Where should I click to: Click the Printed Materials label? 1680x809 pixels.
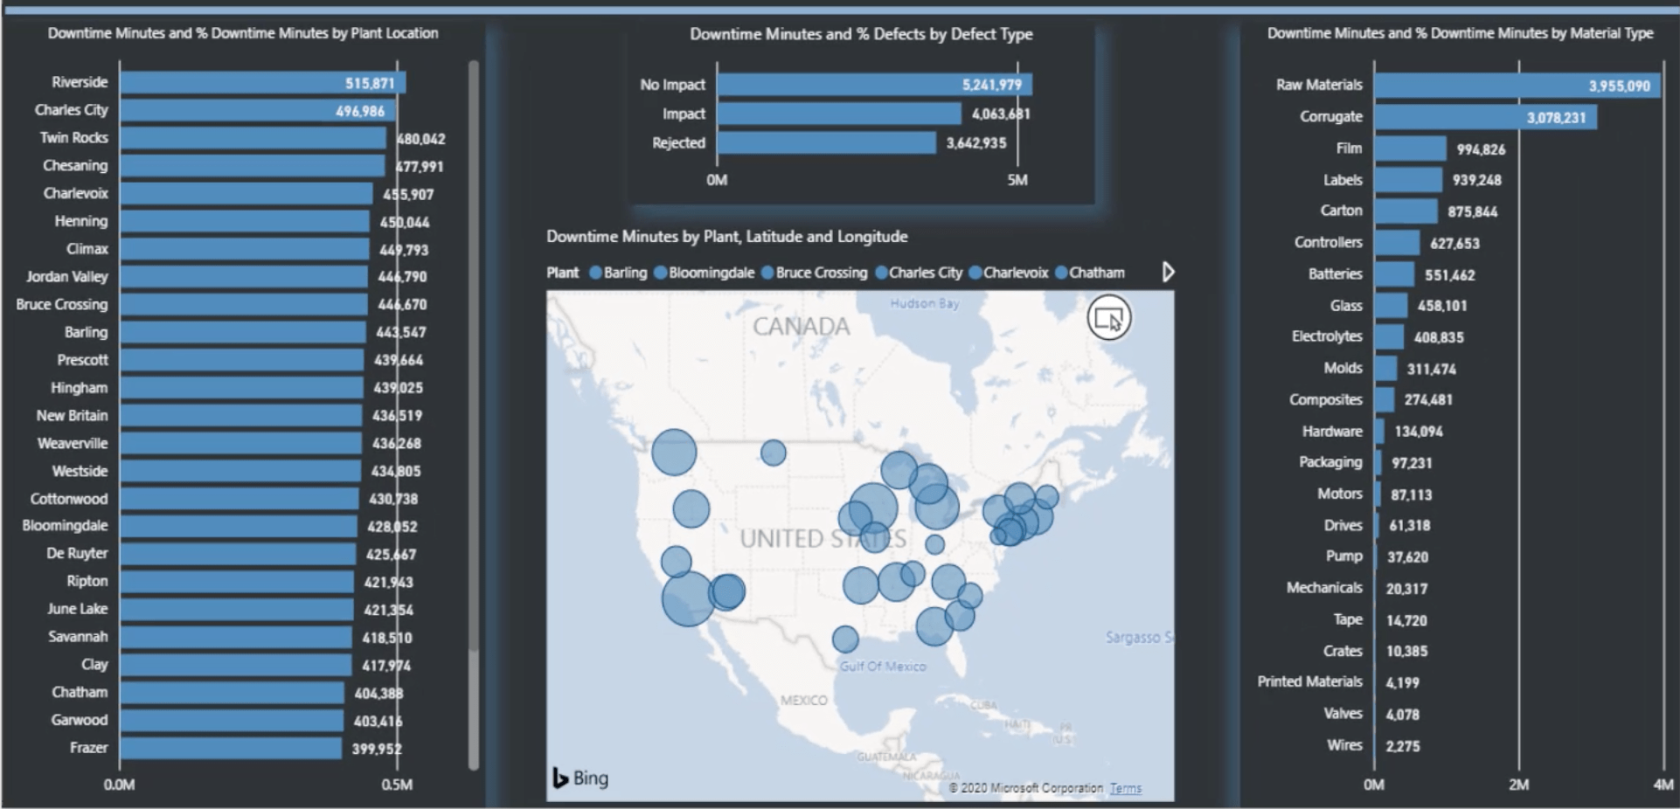click(1310, 682)
